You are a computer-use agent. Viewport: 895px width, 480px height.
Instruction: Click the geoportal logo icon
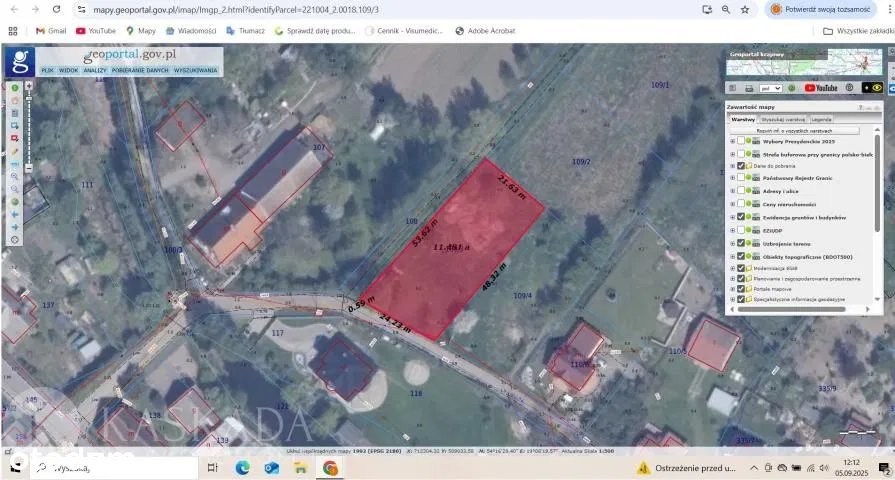coord(19,61)
